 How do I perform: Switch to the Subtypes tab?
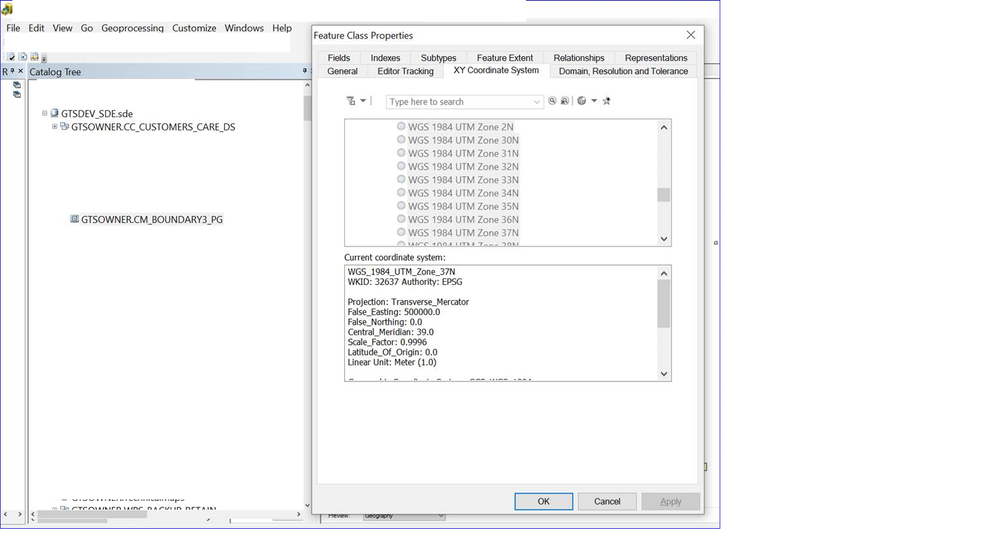pyautogui.click(x=439, y=58)
